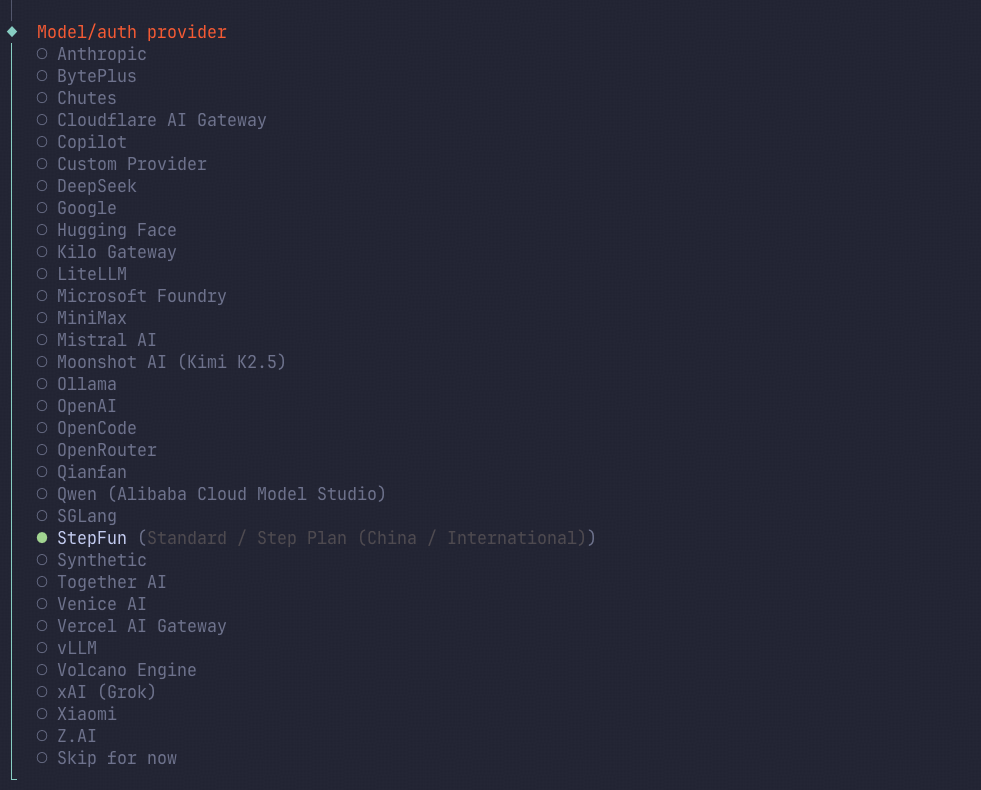Select Qwen (Alibaba Cloud Model Studio)

(211, 494)
